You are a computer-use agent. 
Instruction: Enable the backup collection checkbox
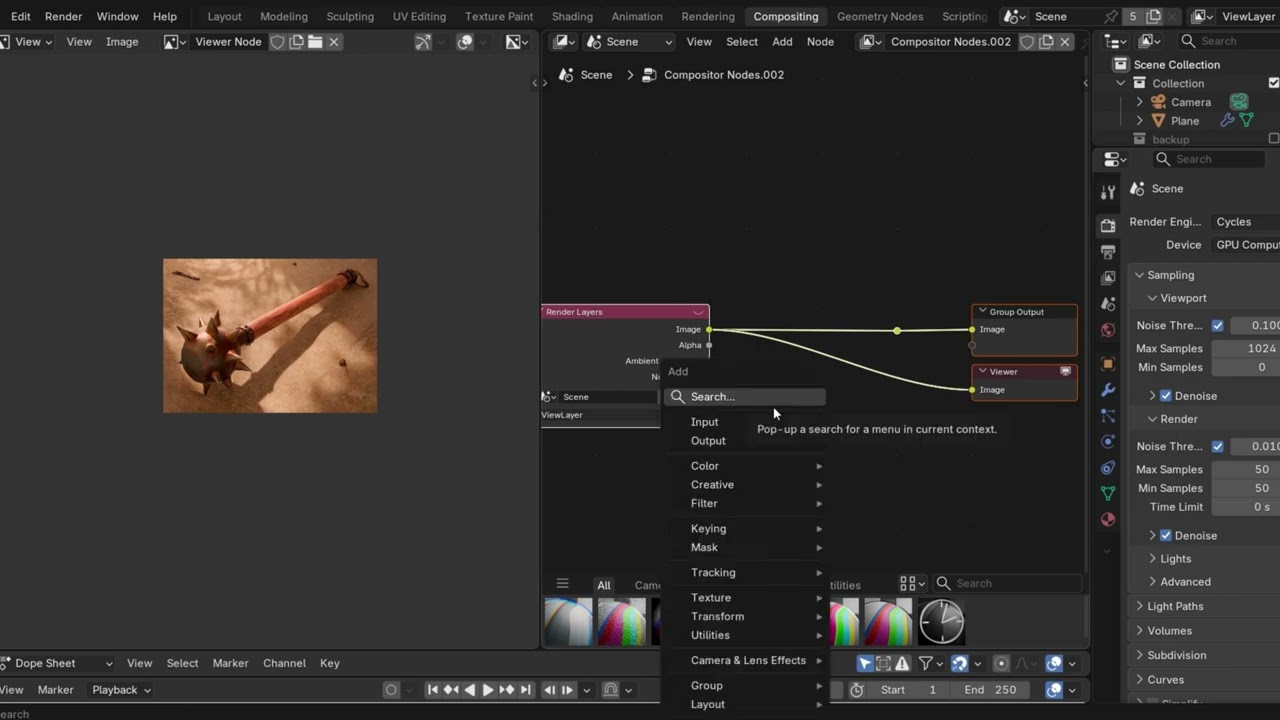(1273, 139)
